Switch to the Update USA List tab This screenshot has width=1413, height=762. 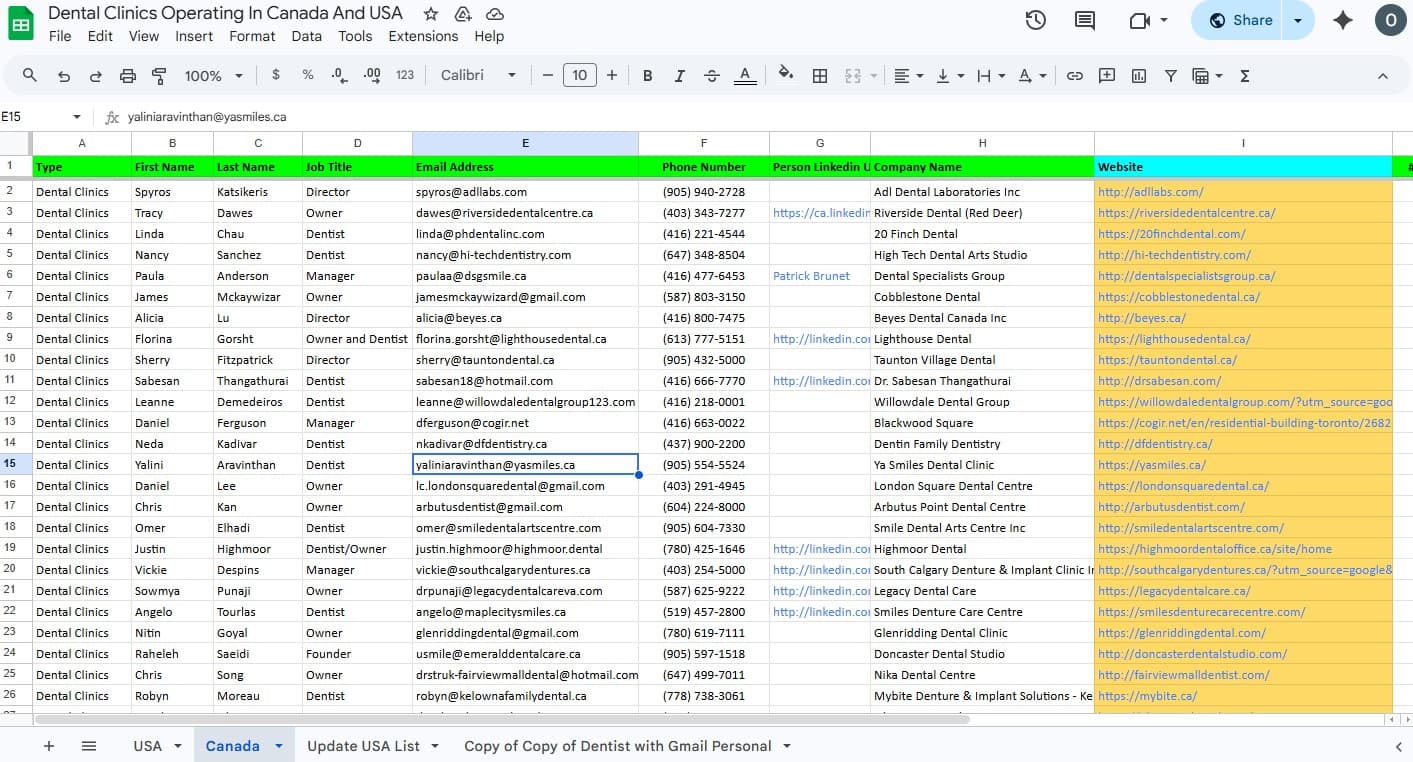[363, 746]
